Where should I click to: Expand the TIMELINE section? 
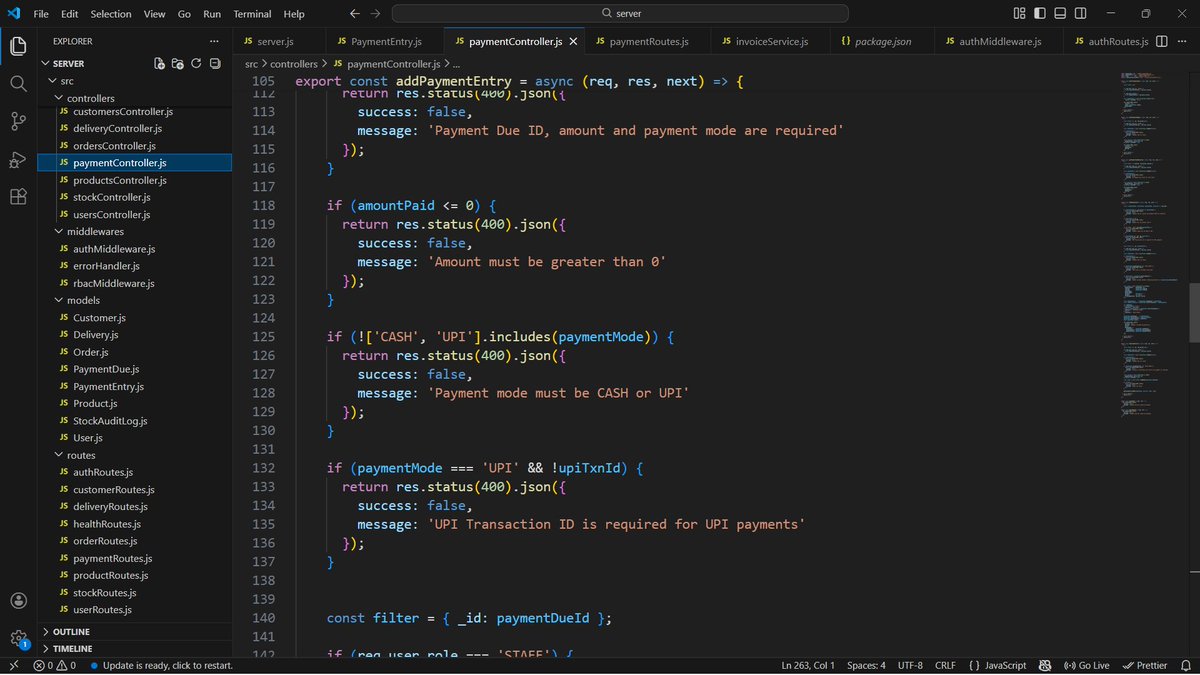tap(72, 649)
